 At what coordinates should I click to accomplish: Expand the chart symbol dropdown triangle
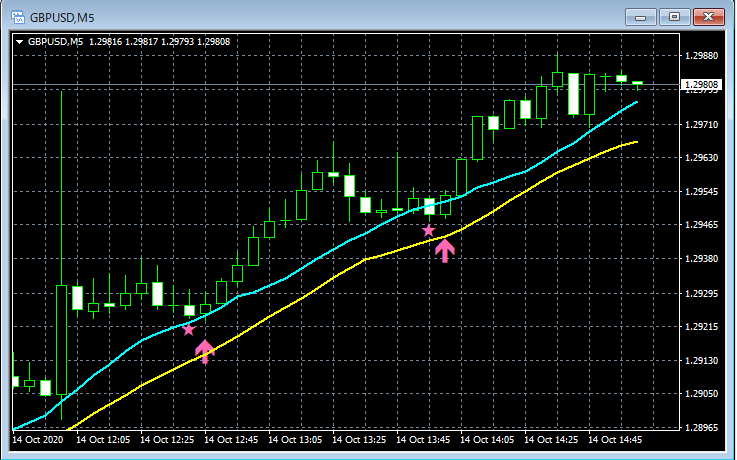point(20,42)
